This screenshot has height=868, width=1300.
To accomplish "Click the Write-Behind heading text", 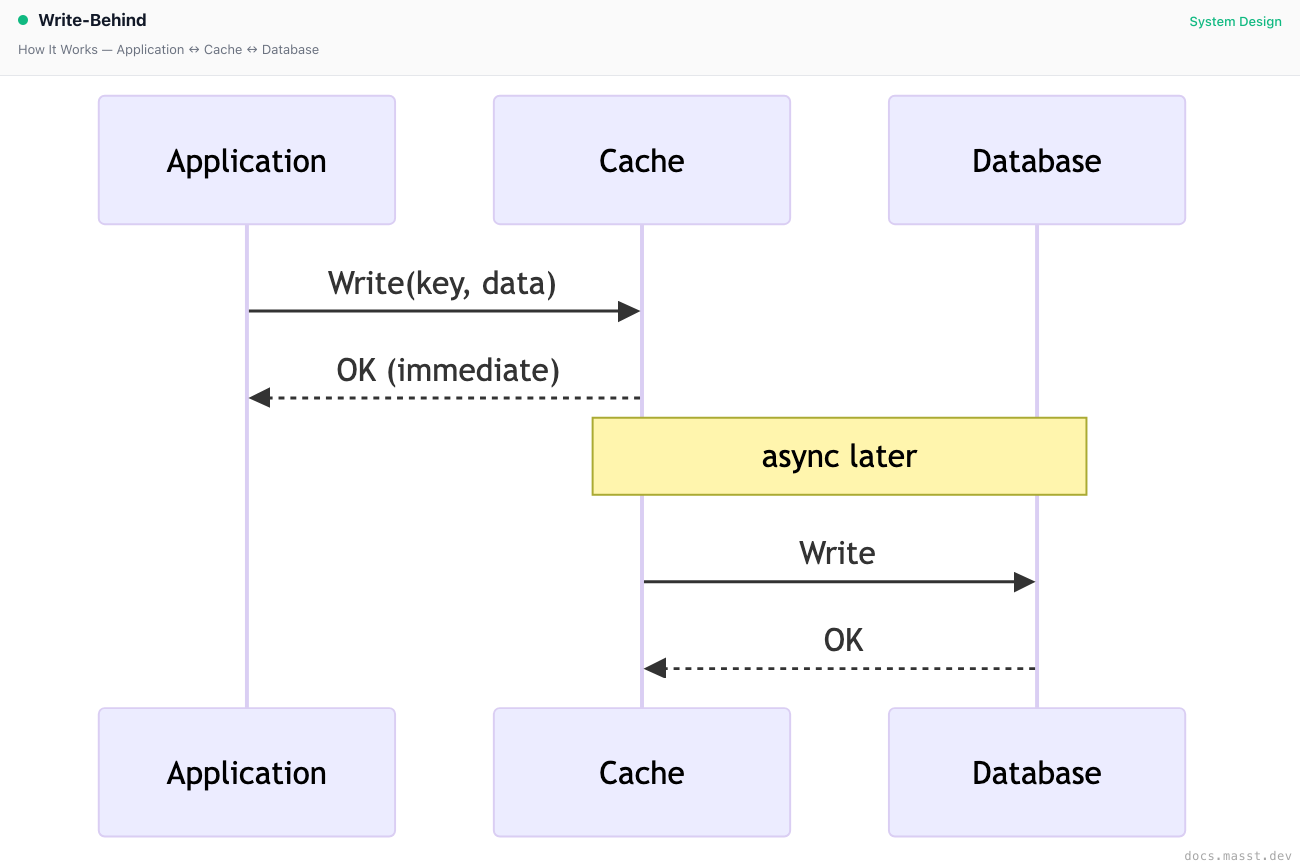I will tap(92, 20).
